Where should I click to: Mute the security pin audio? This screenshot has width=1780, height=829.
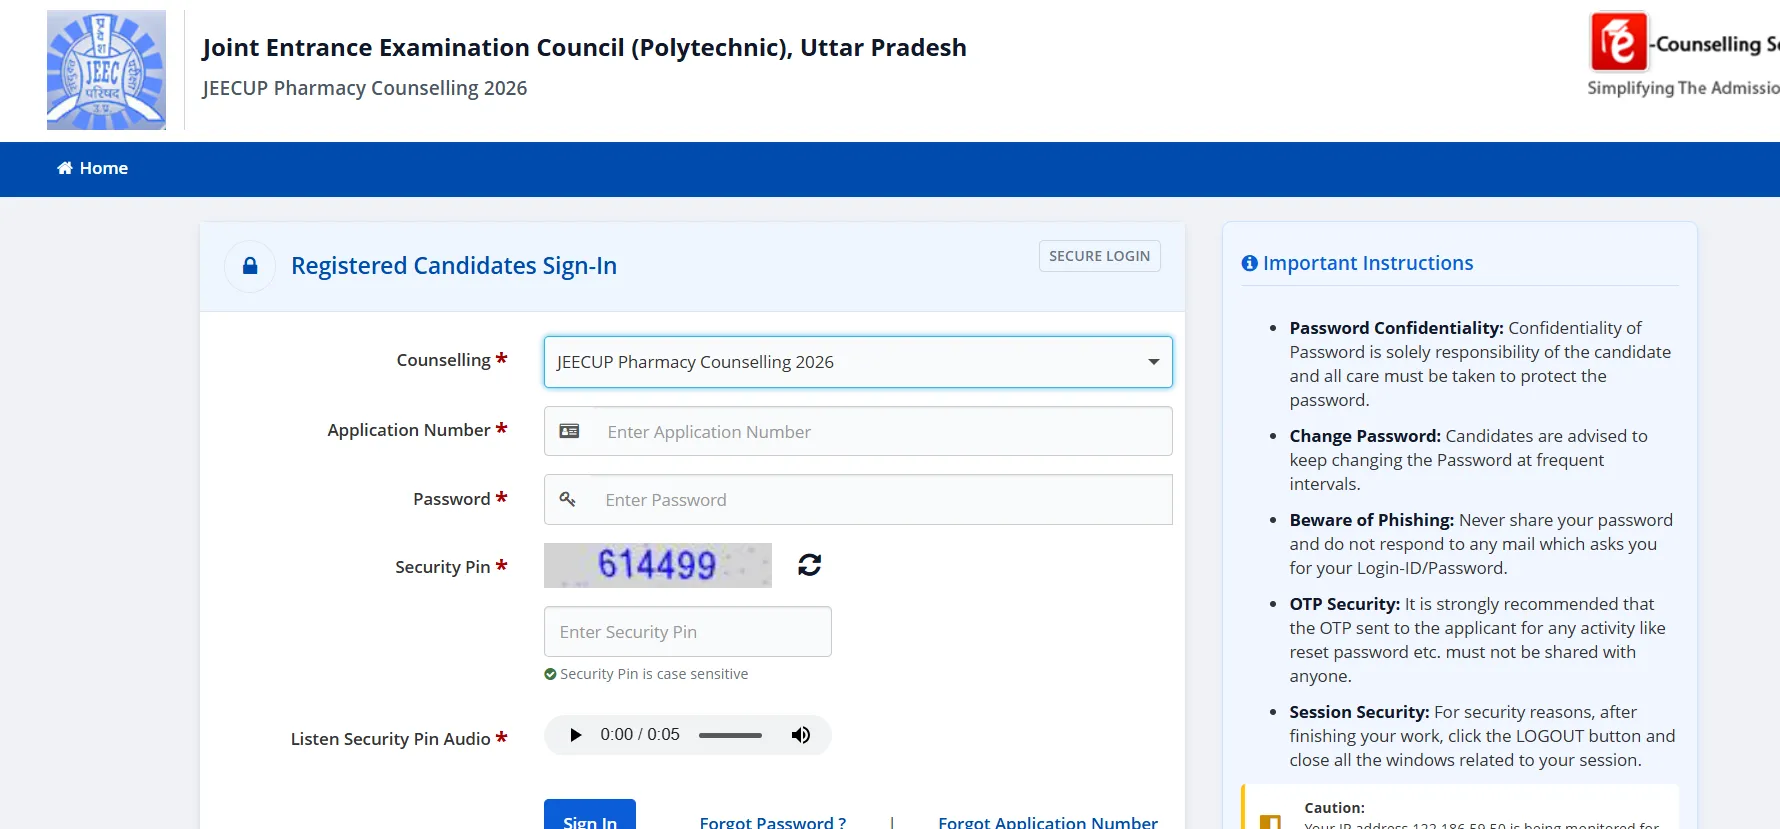pyautogui.click(x=801, y=735)
